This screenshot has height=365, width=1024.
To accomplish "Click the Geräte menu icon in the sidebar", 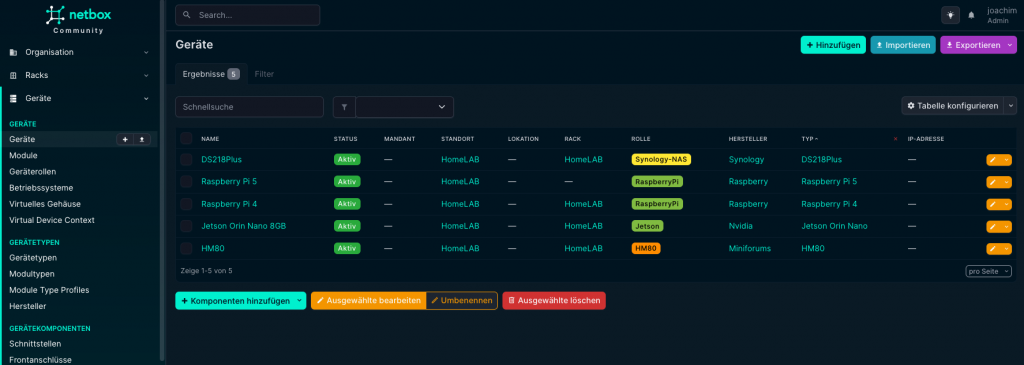I will tap(14, 99).
